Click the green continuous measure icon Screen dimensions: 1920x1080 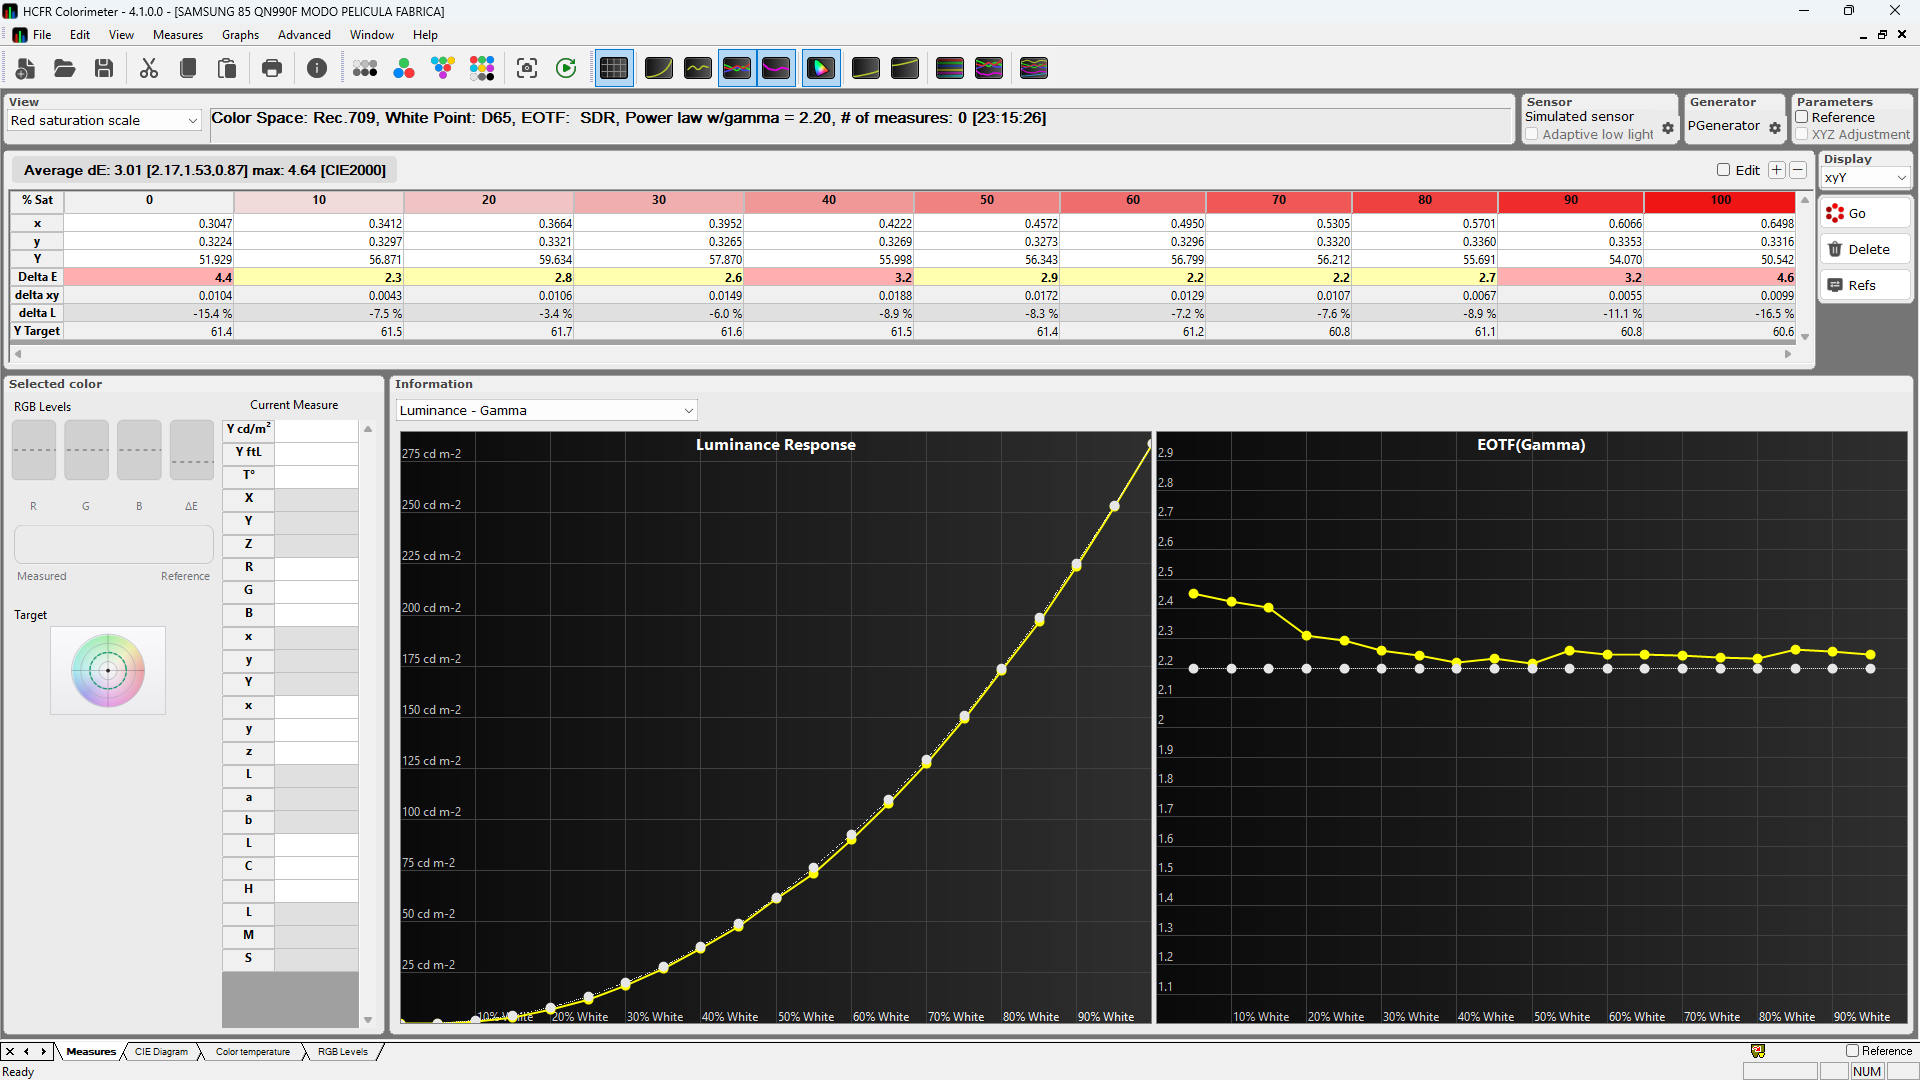(x=566, y=68)
